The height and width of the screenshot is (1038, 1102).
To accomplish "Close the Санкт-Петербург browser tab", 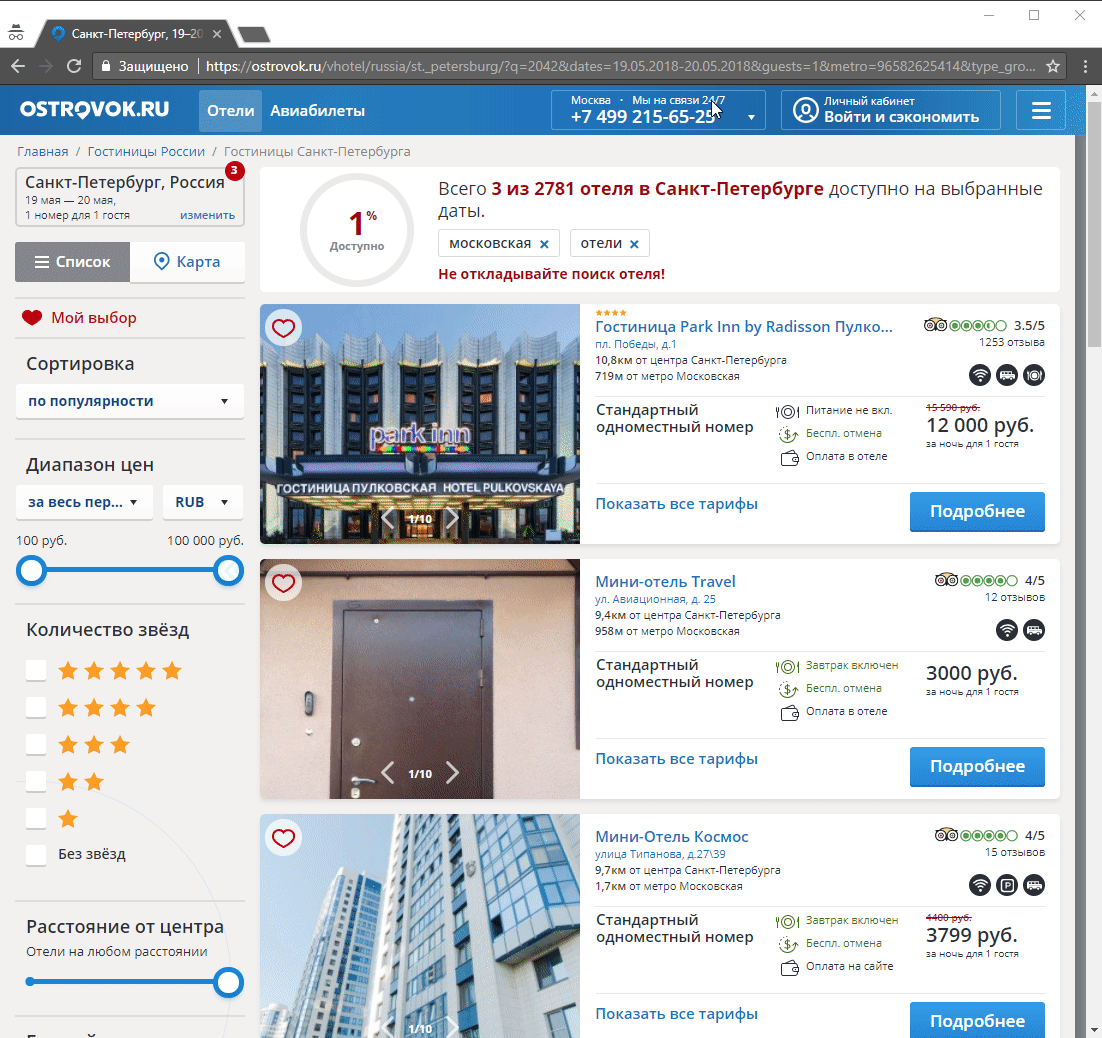I will 217,34.
